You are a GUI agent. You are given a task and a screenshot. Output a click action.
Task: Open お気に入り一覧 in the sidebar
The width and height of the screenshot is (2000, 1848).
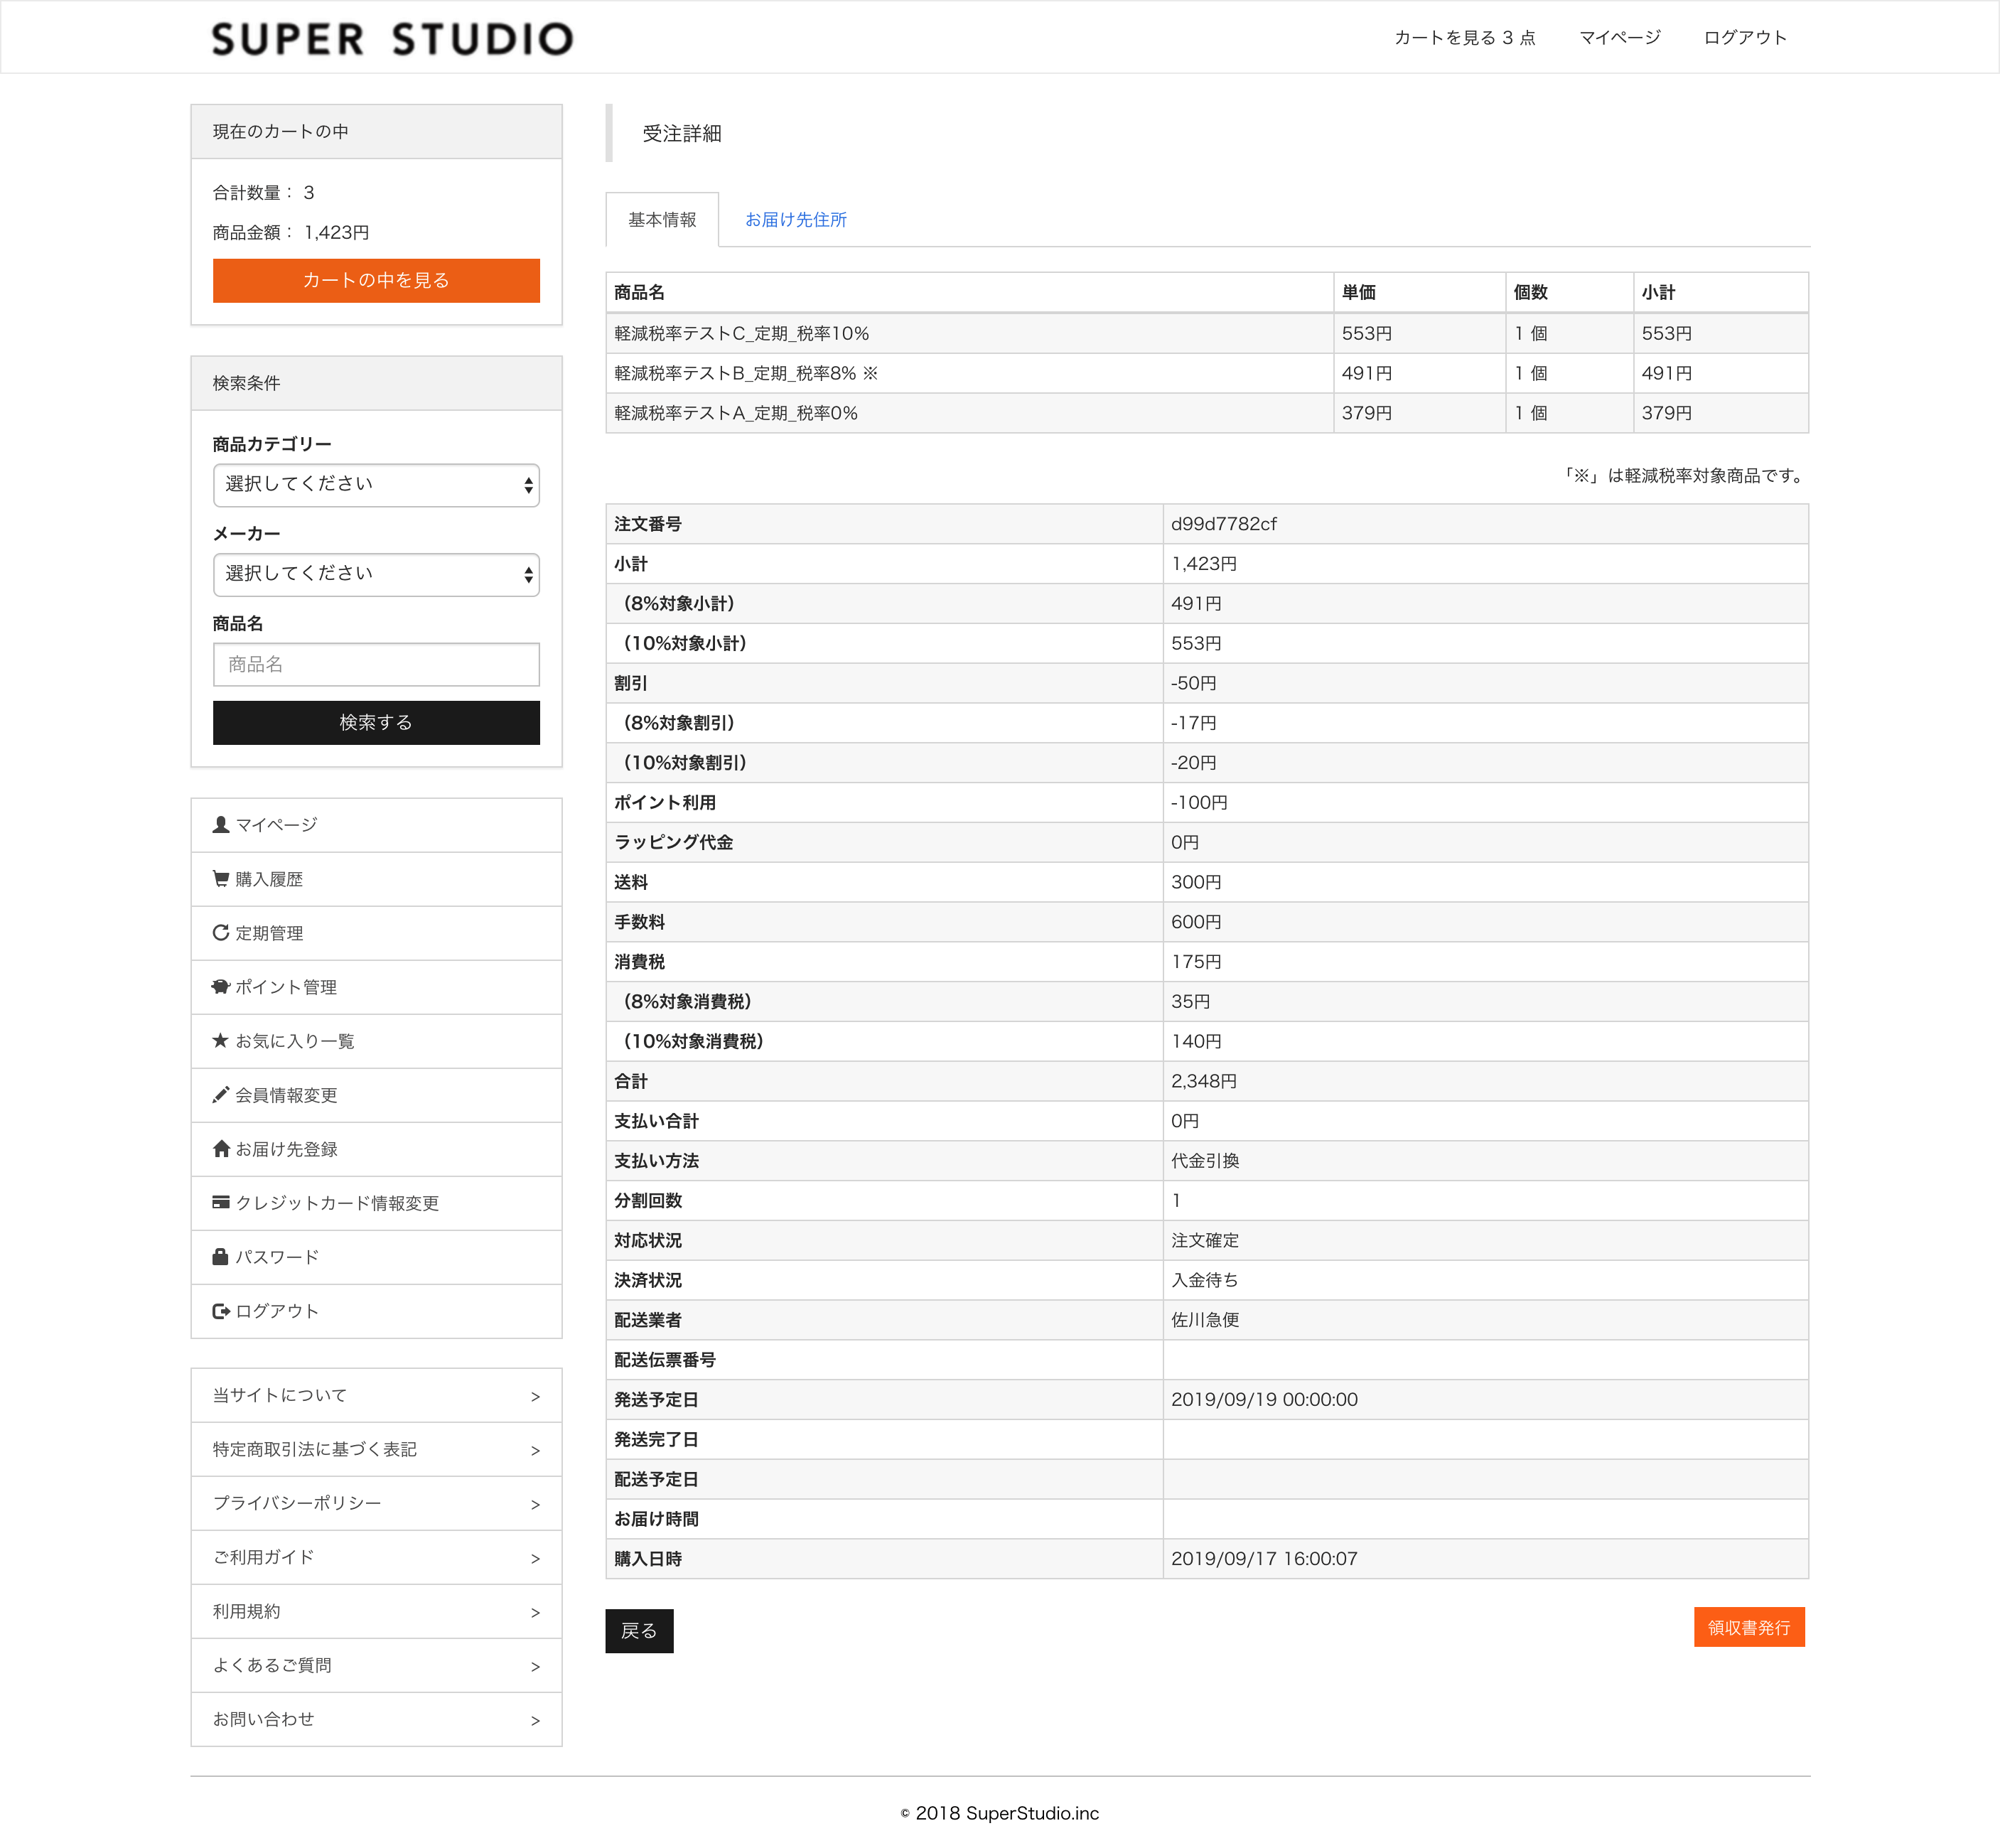coord(376,1041)
